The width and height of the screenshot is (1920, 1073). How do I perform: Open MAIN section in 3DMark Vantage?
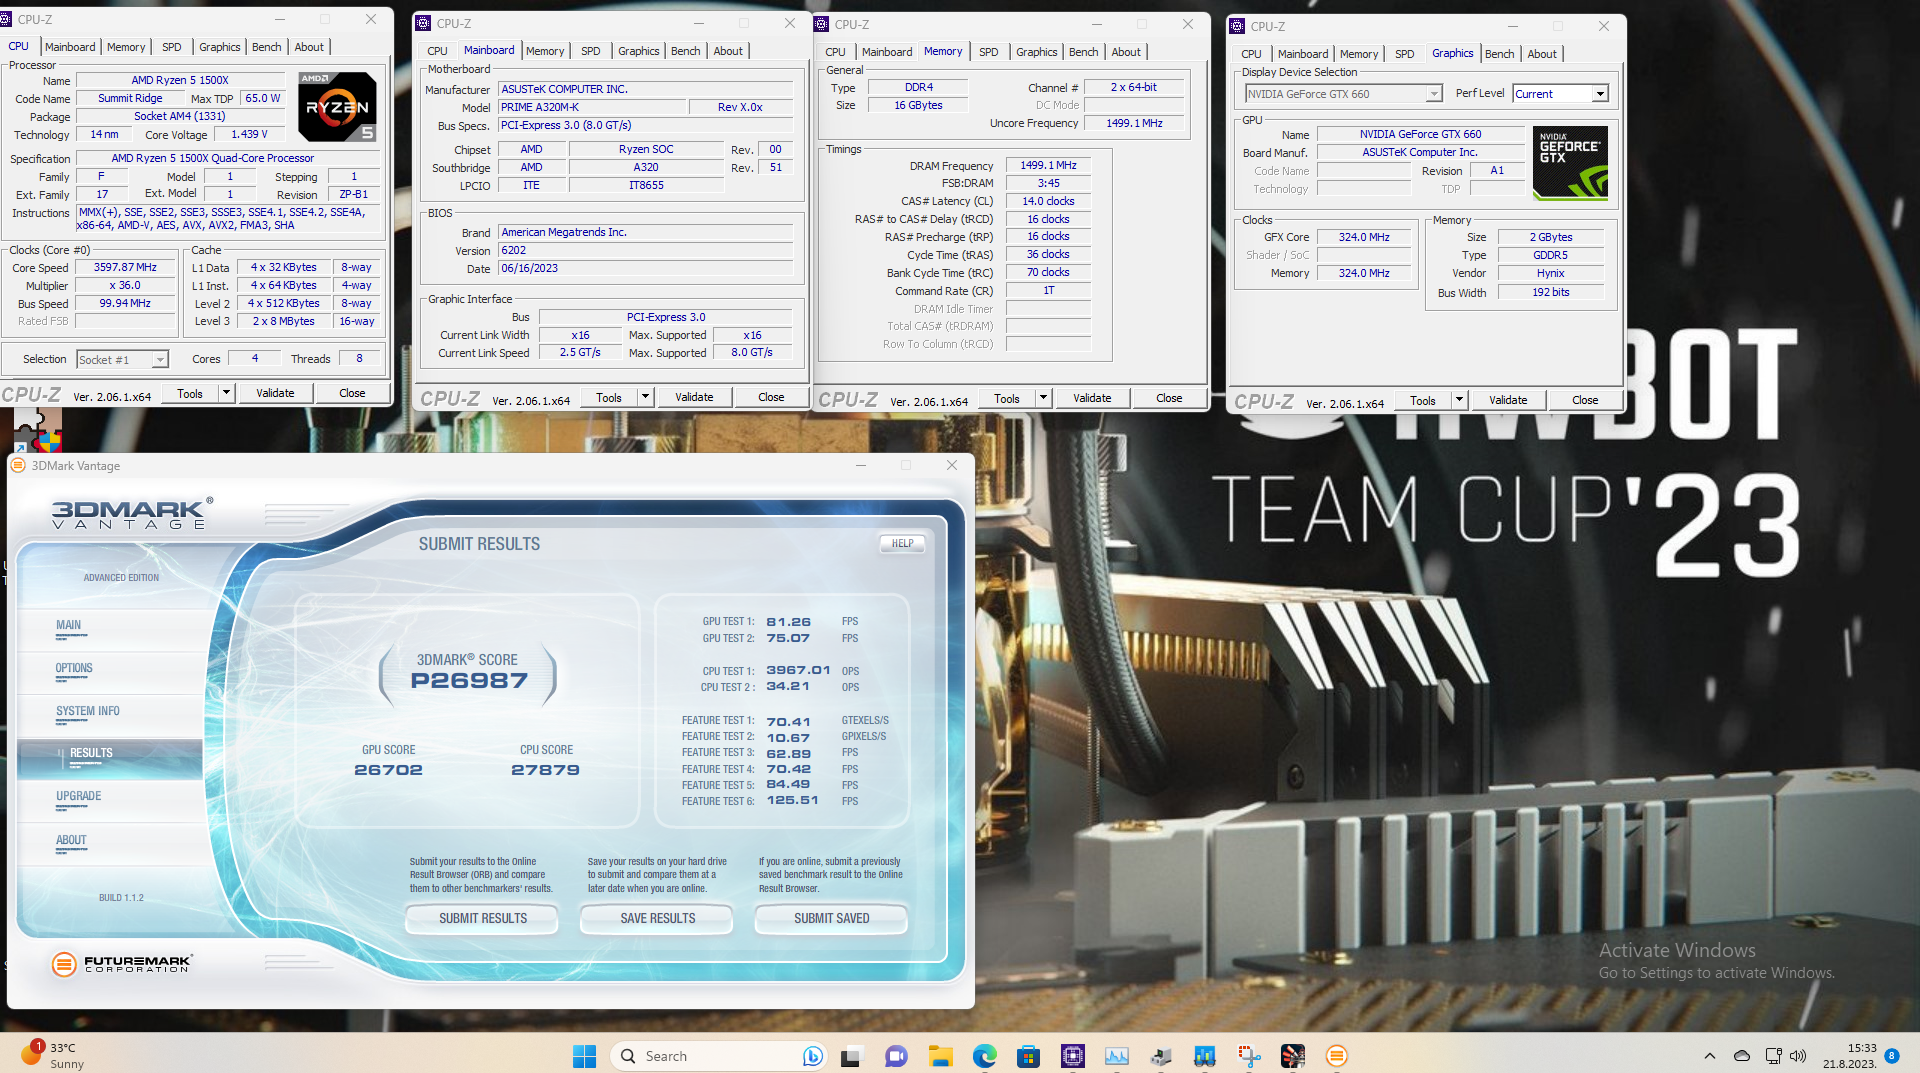(x=110, y=628)
